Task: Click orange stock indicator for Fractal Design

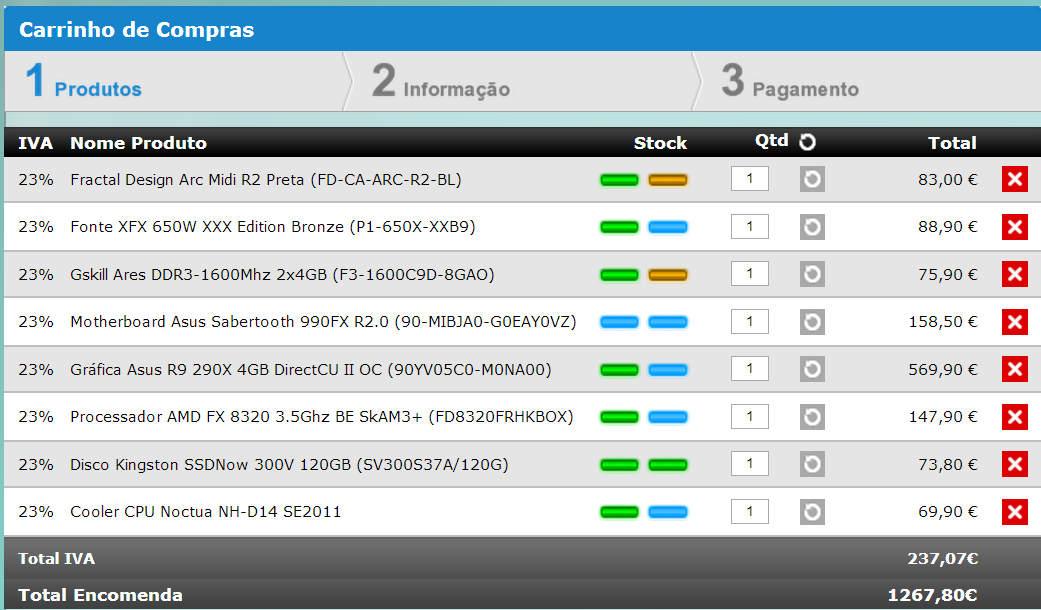Action: click(x=667, y=180)
